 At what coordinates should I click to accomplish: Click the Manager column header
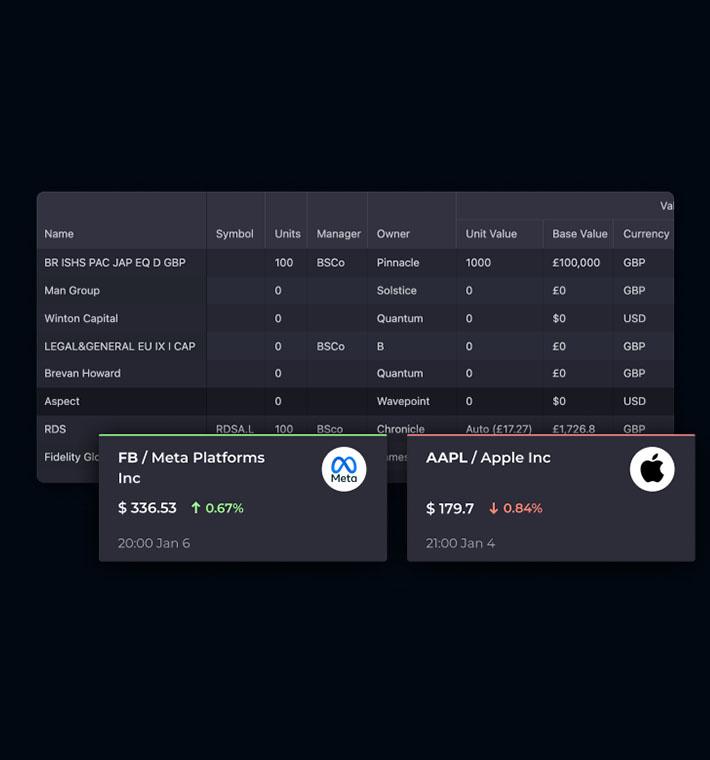click(338, 234)
